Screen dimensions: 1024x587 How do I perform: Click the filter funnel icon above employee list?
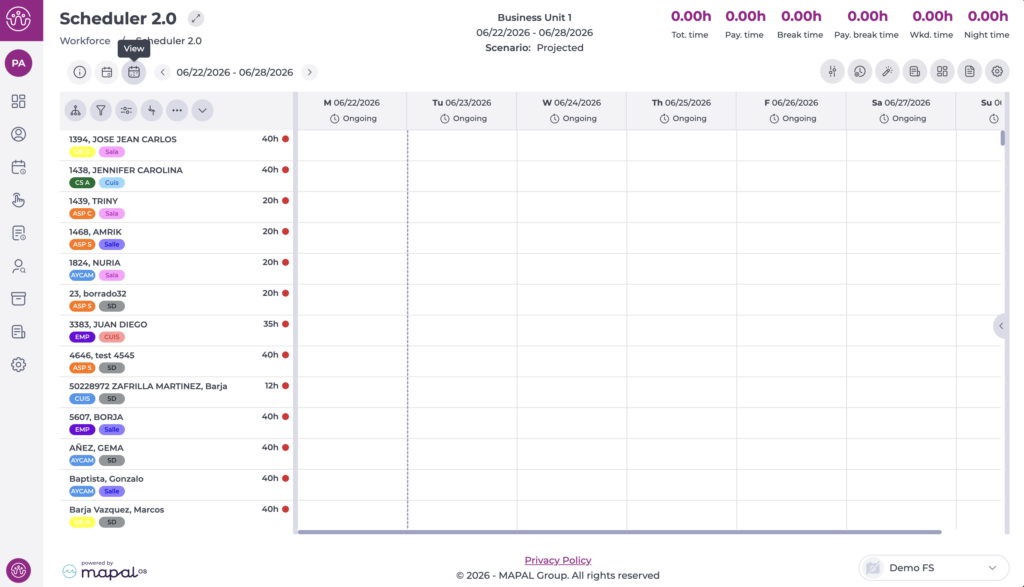(x=101, y=110)
